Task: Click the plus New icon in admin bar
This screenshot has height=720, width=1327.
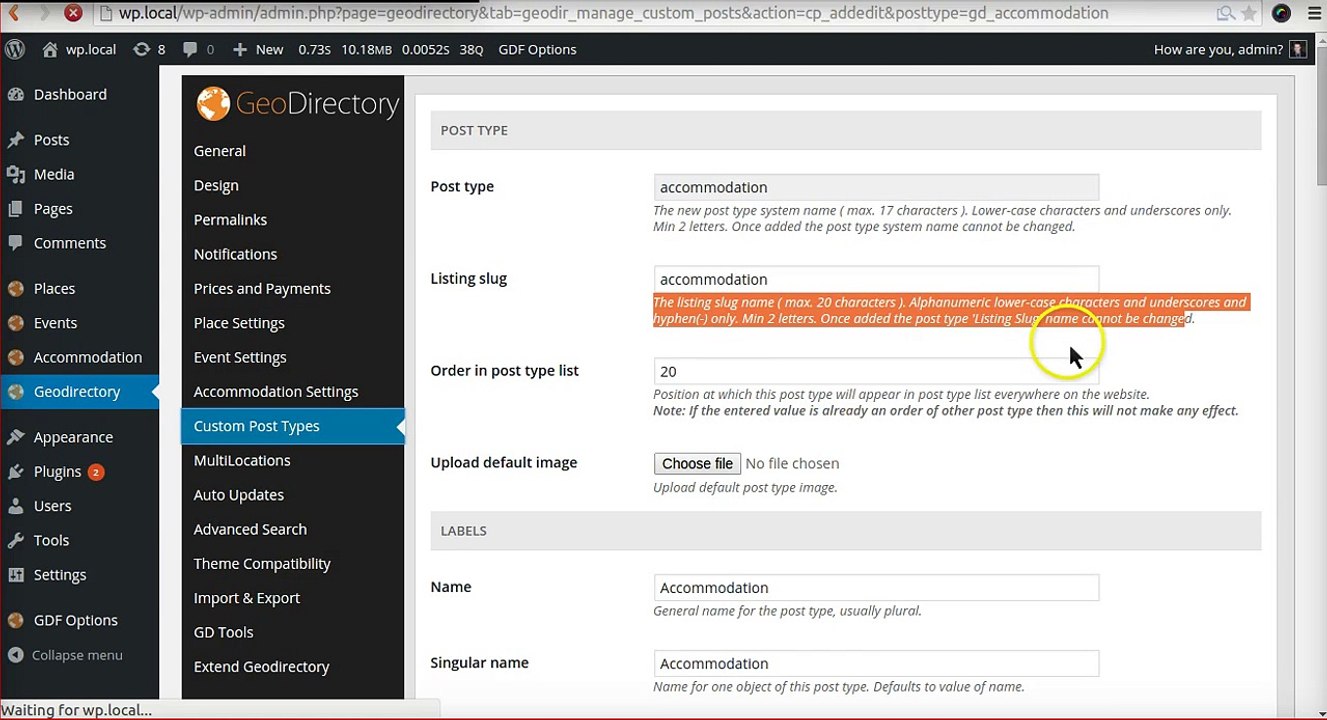Action: [239, 49]
